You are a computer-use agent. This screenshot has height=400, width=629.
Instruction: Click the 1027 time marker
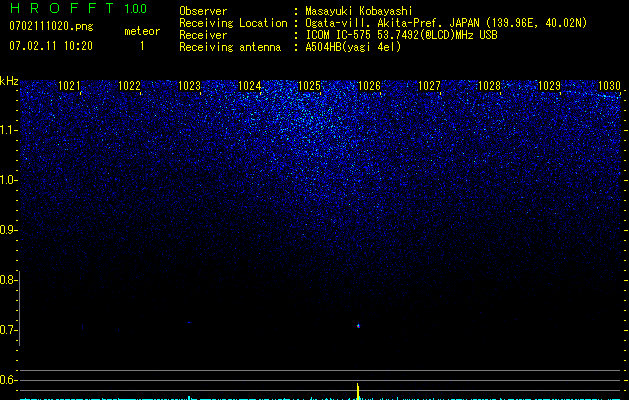coord(430,85)
